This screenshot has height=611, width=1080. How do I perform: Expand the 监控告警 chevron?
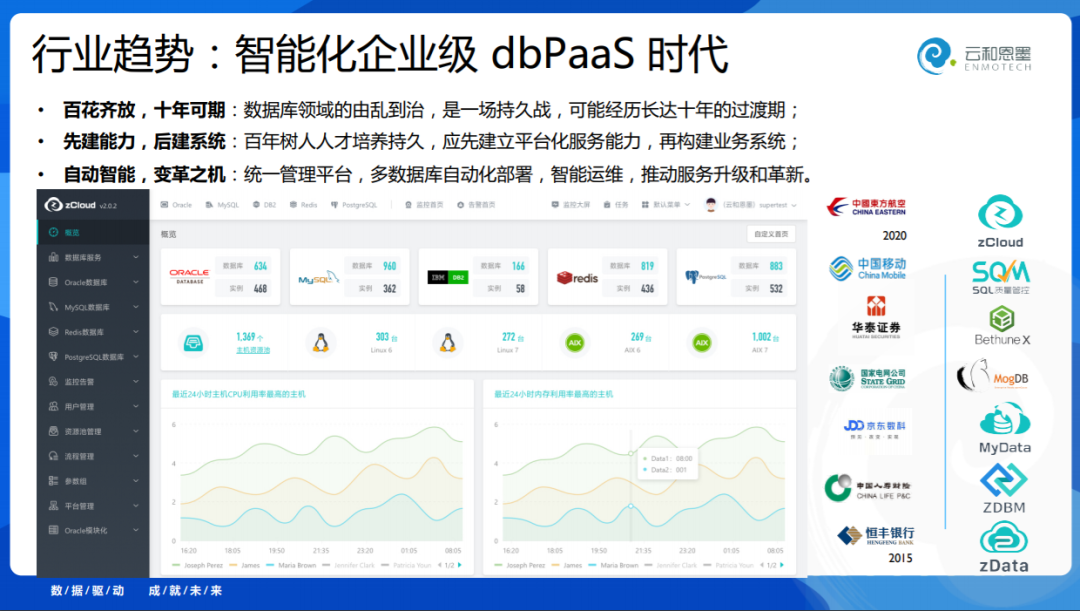(x=136, y=381)
